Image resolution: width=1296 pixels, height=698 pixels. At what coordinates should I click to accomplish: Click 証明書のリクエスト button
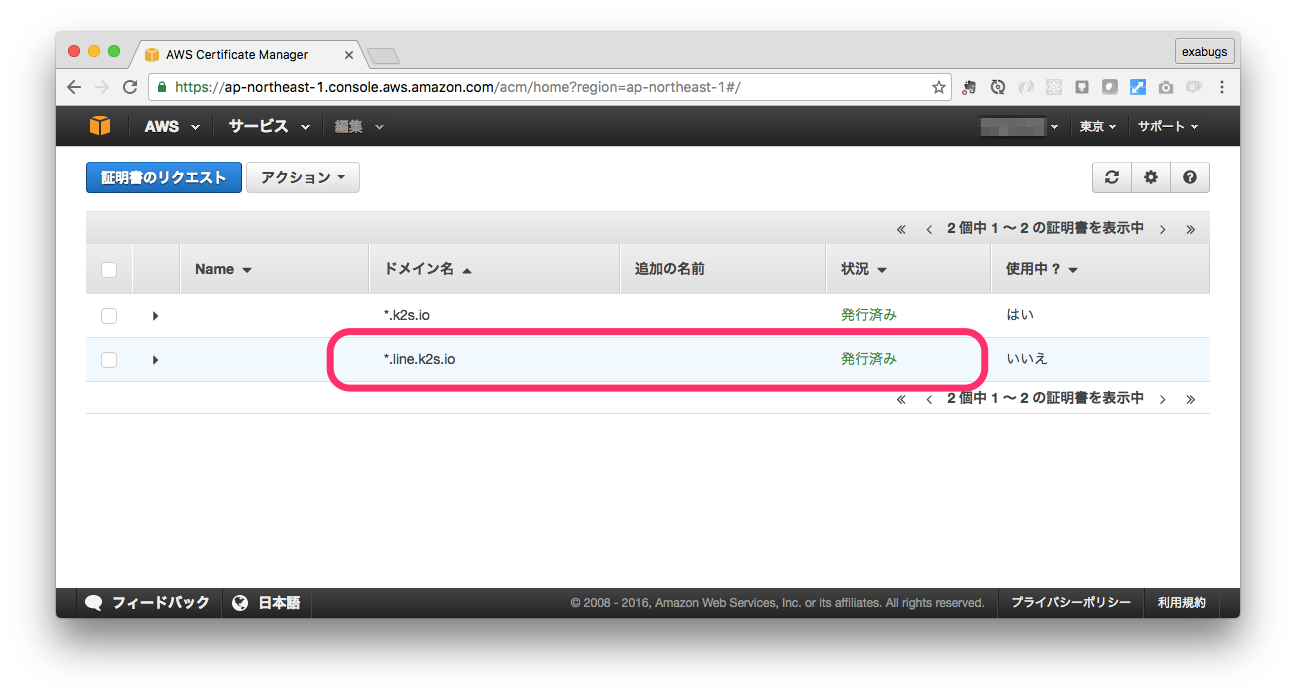coord(163,177)
